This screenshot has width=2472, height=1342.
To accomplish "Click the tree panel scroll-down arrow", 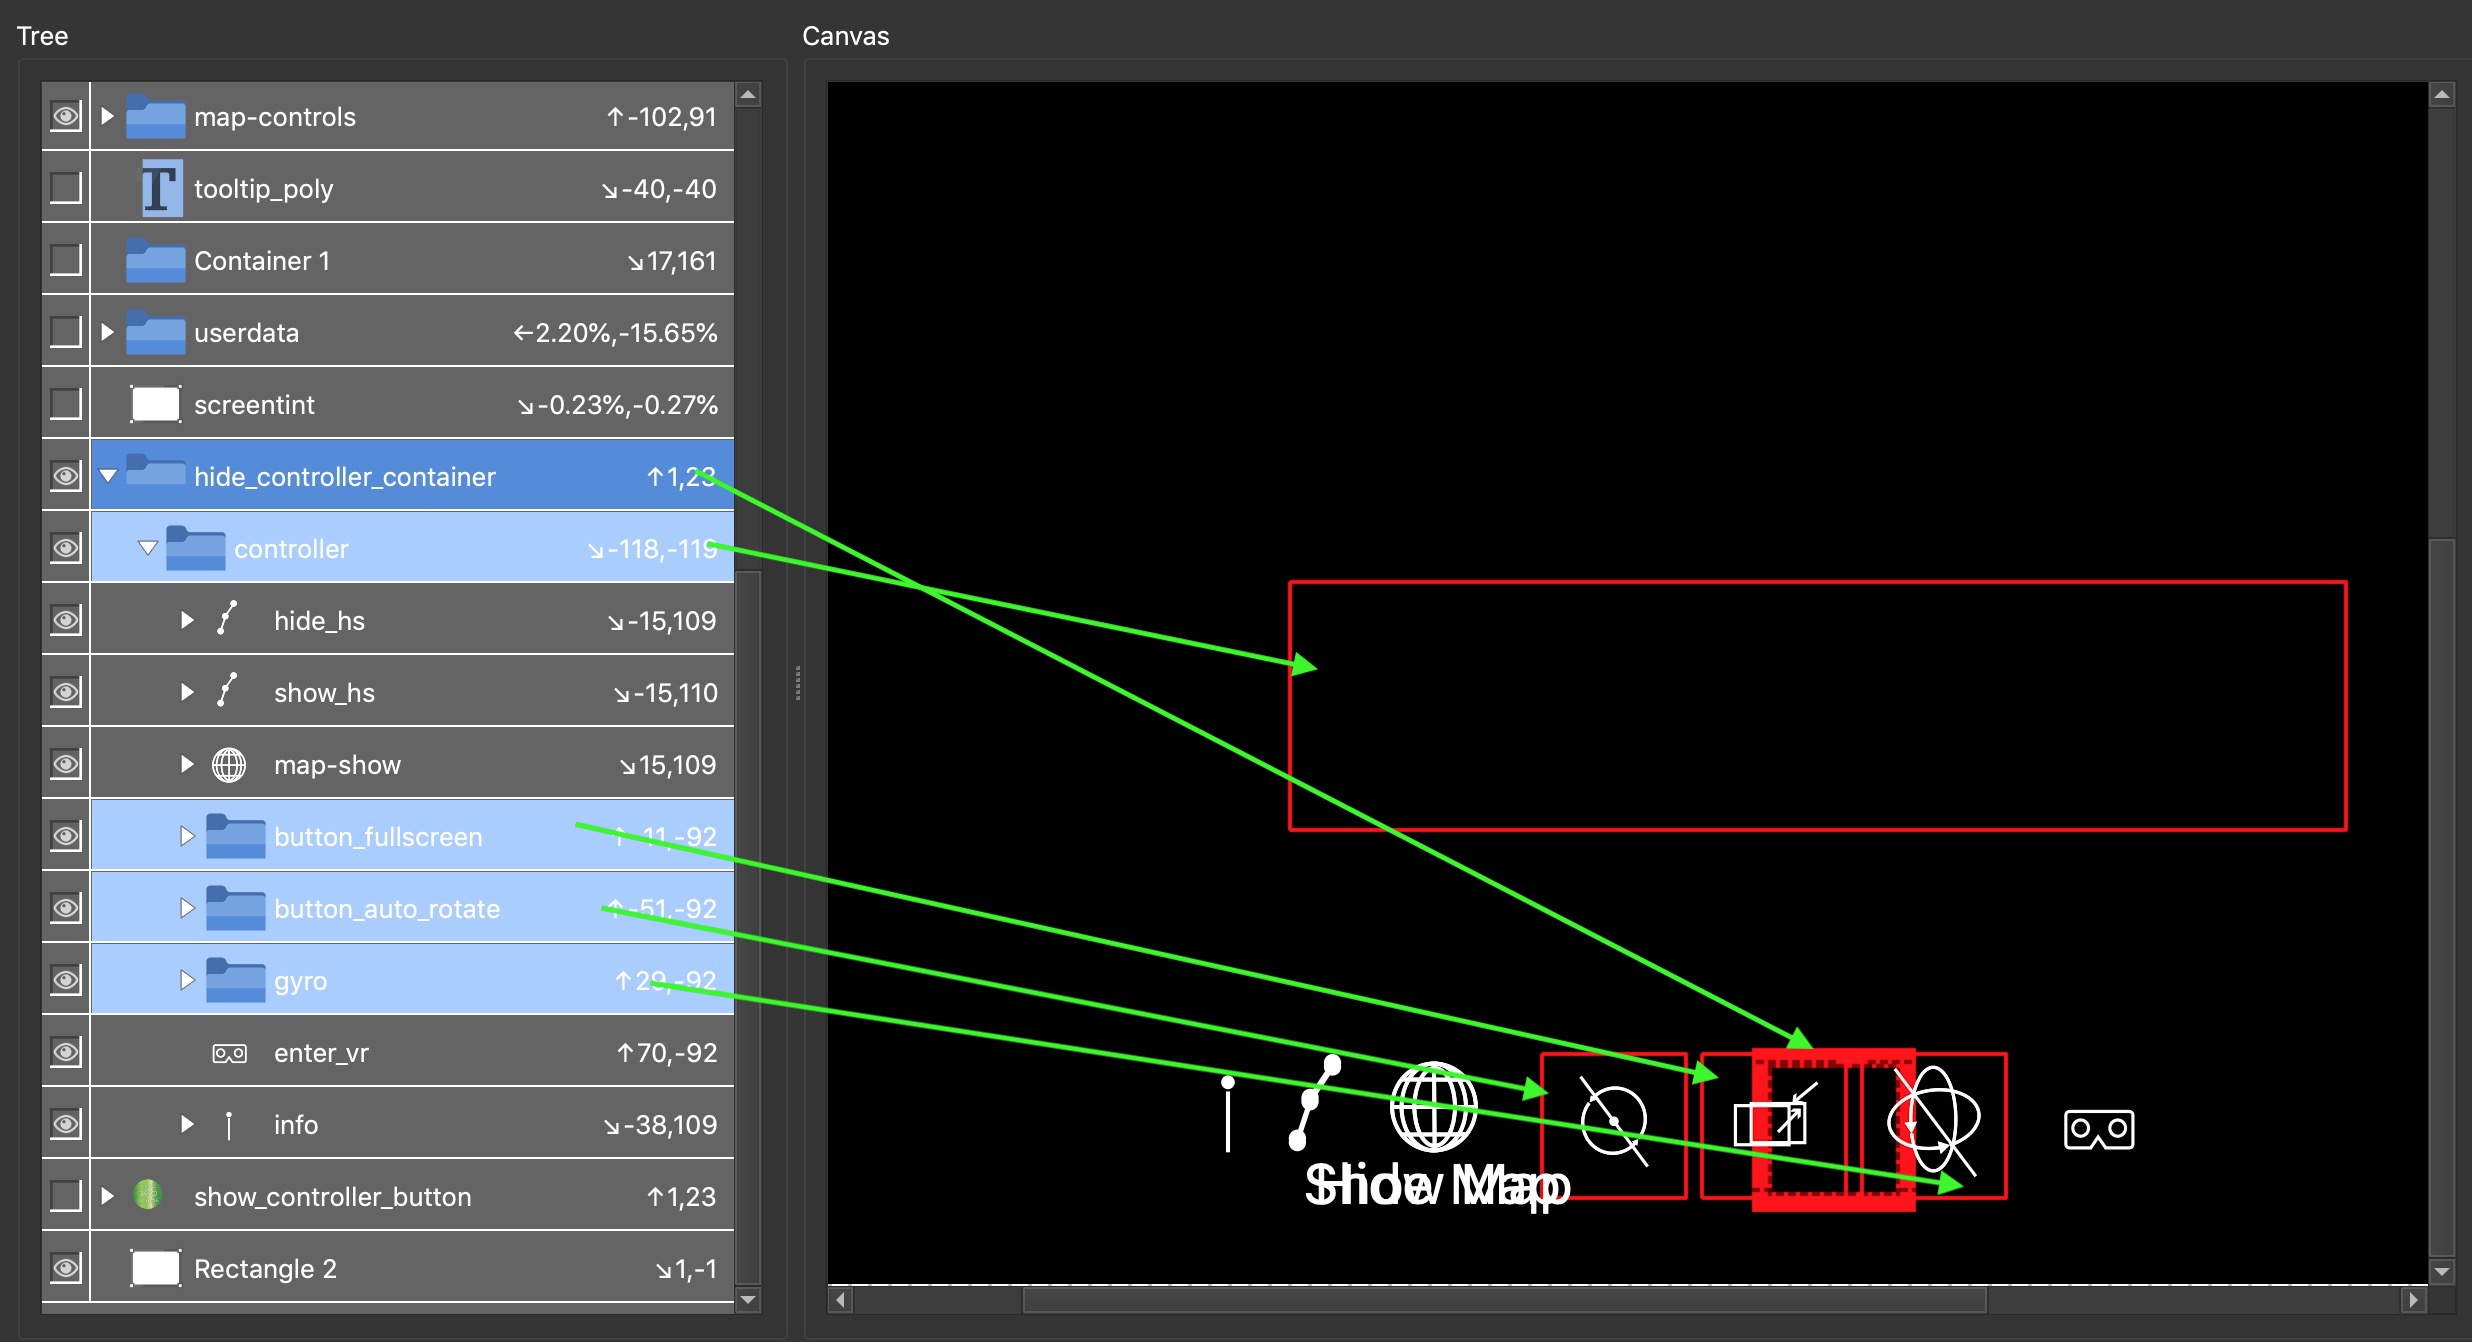I will click(748, 1300).
